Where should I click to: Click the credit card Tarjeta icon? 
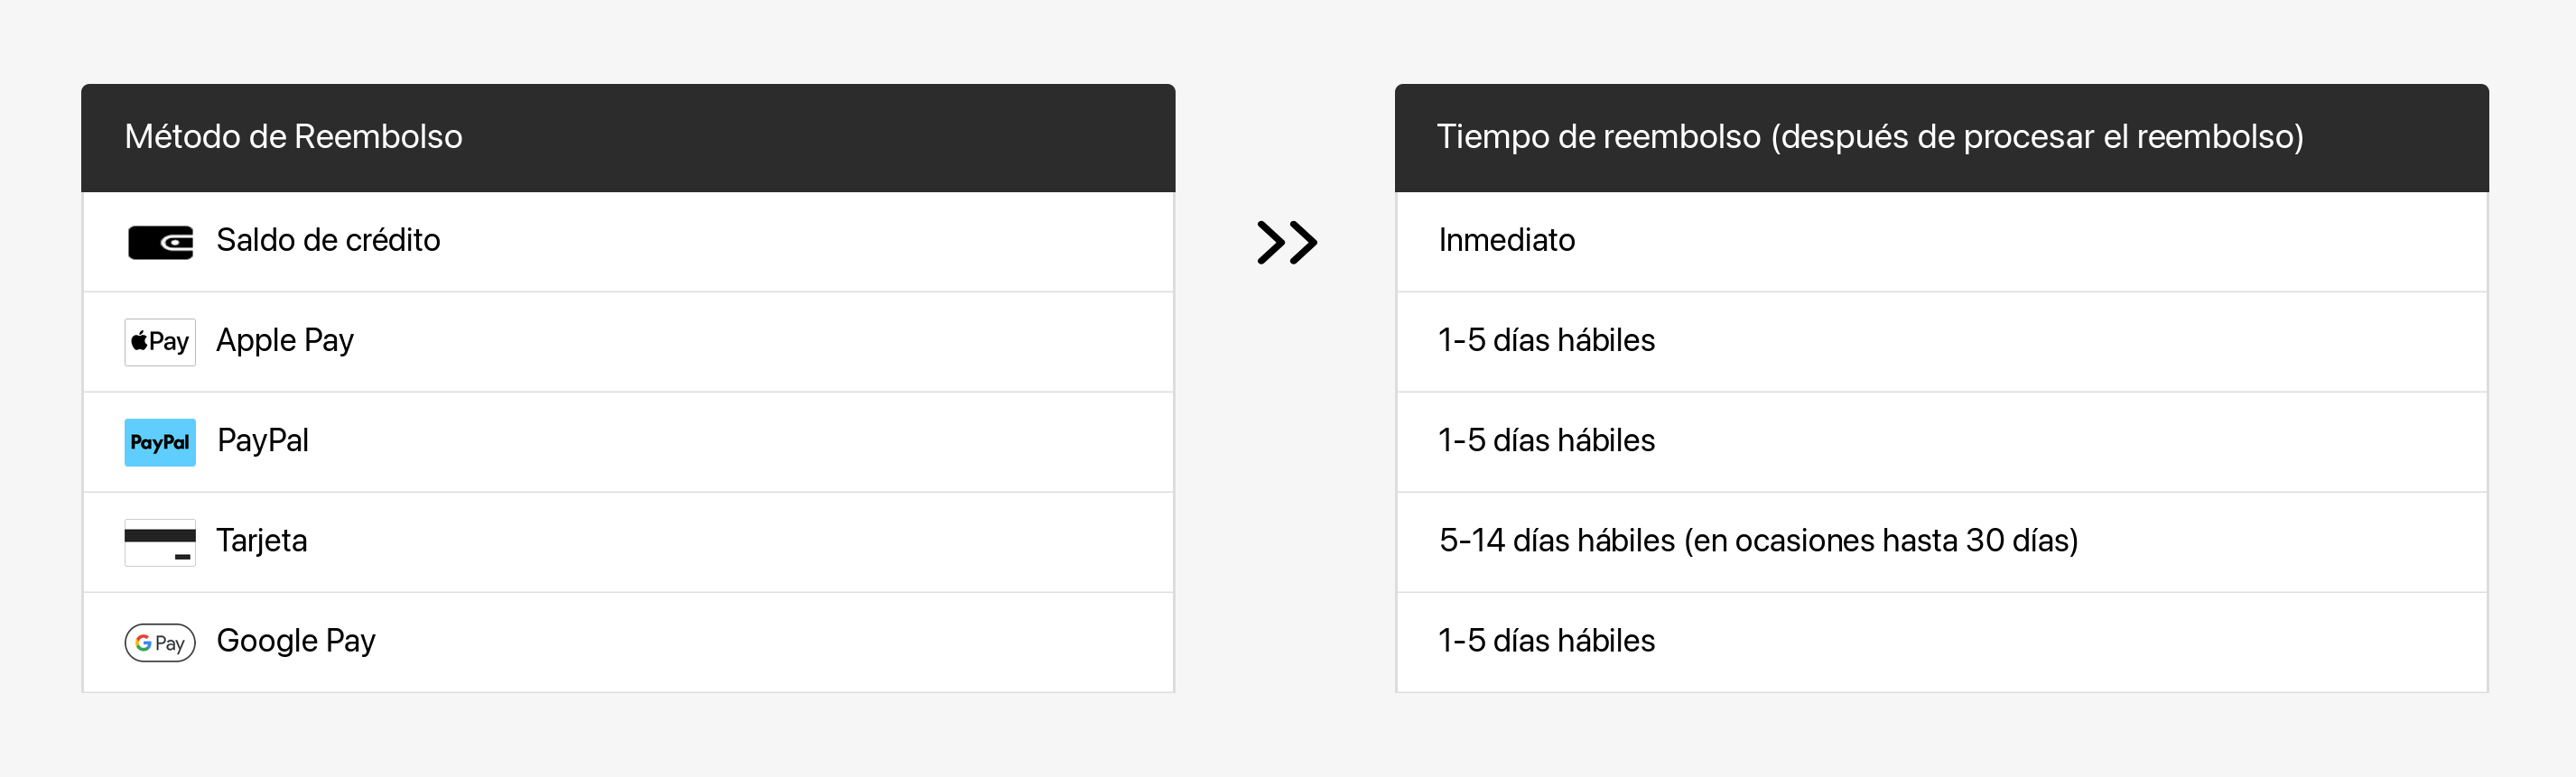pos(160,542)
